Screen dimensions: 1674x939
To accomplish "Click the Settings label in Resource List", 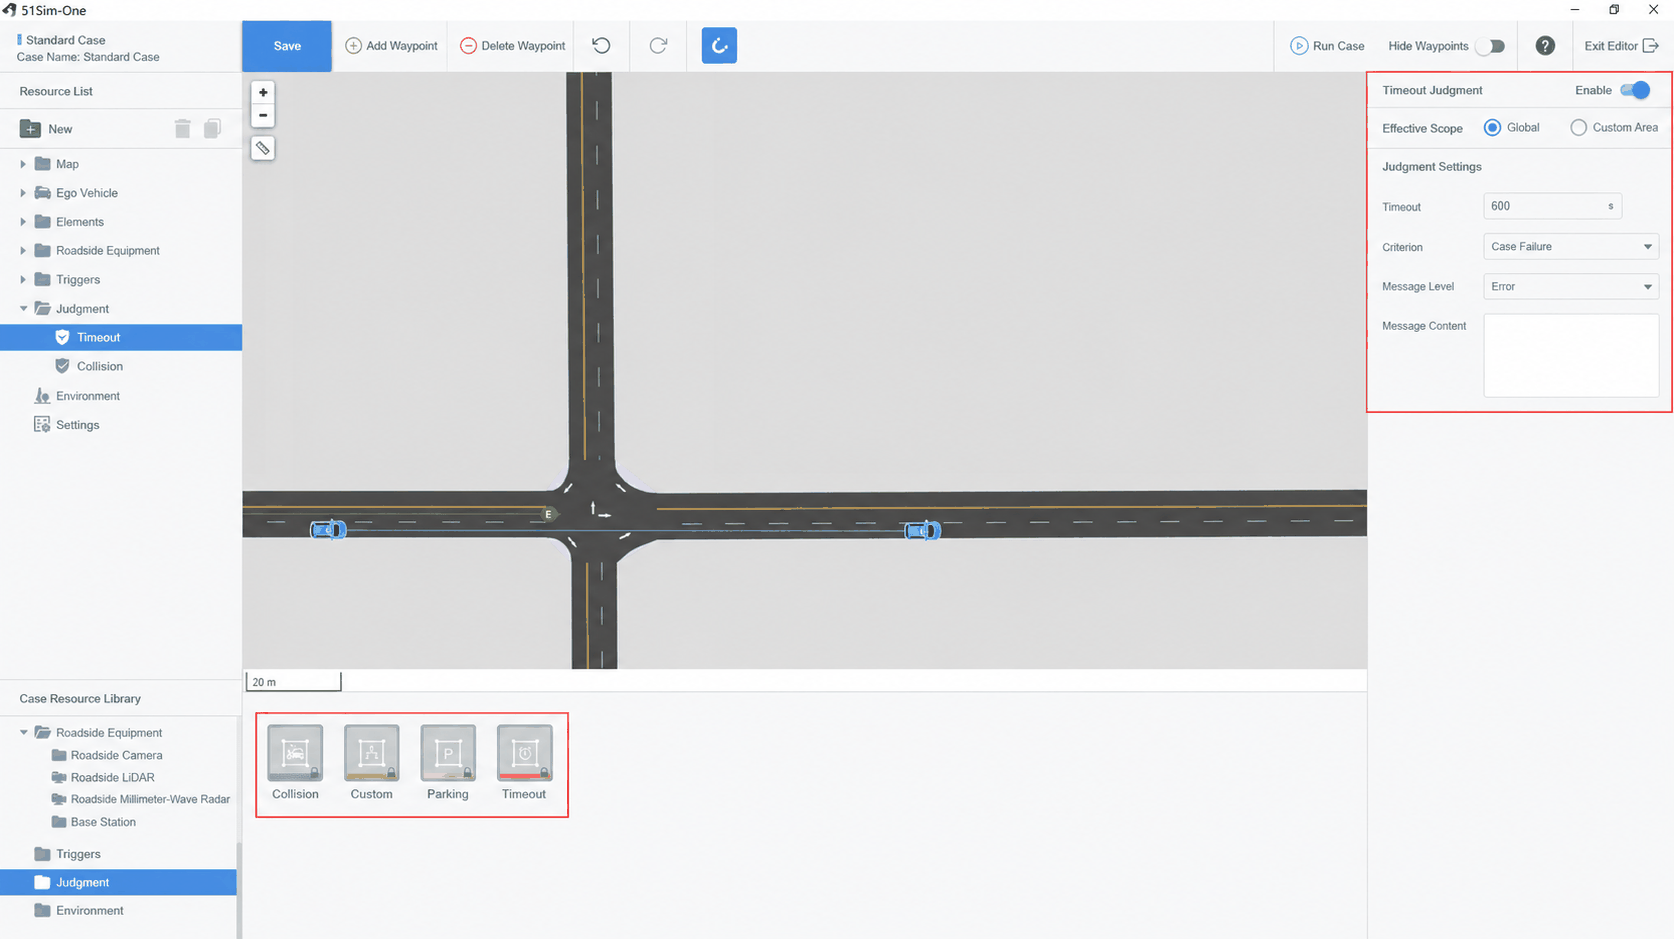I will [x=77, y=425].
